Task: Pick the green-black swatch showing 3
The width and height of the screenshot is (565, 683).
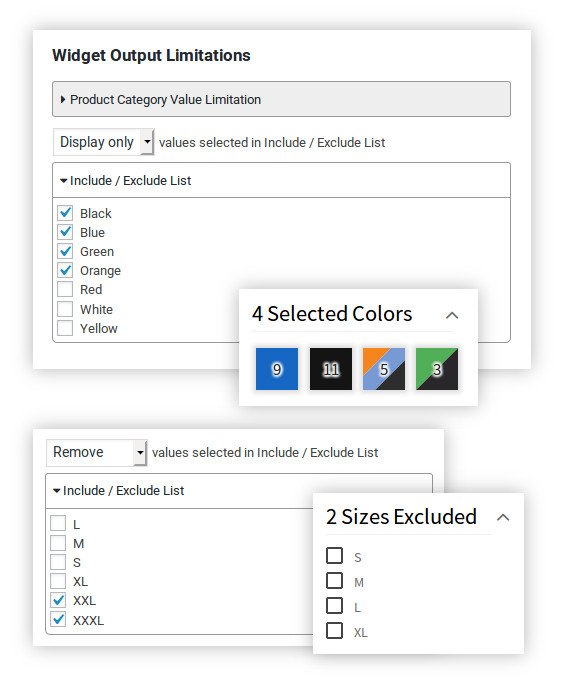Action: click(437, 369)
